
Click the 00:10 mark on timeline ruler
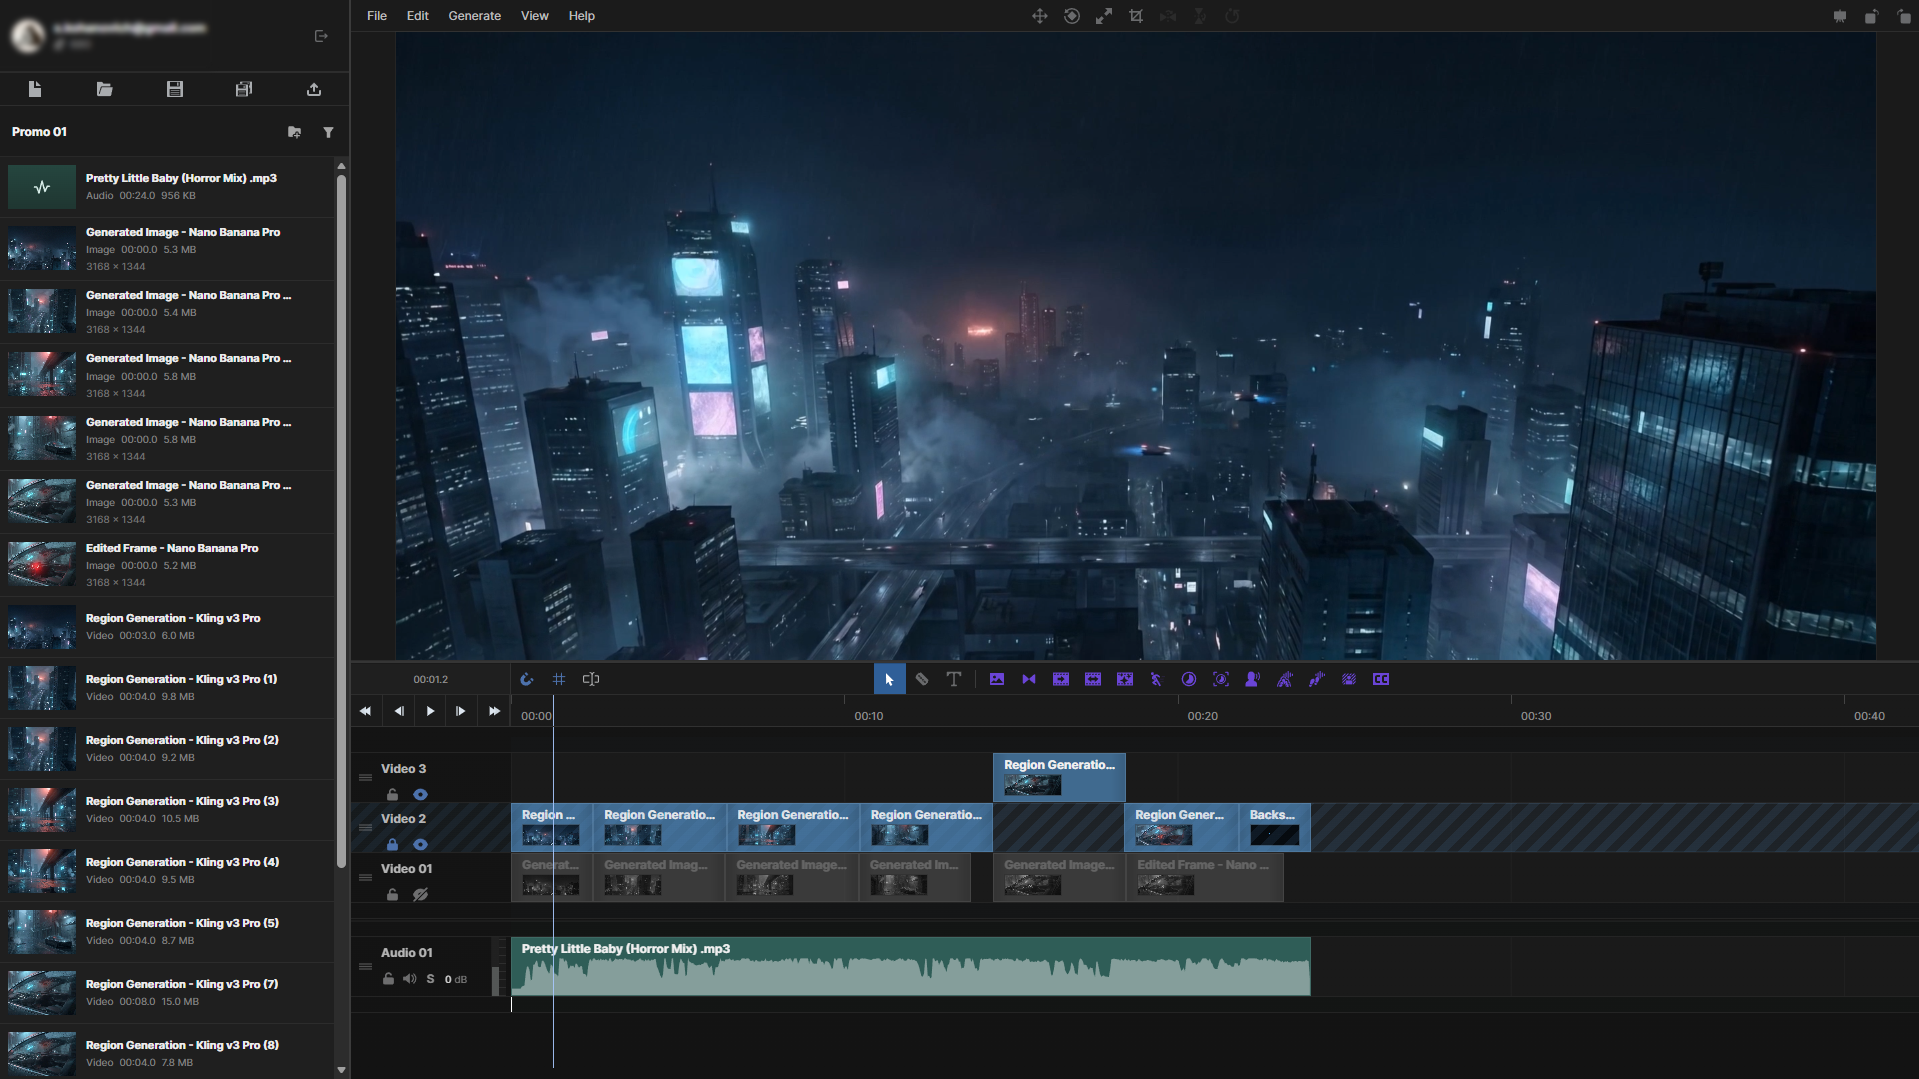point(868,716)
